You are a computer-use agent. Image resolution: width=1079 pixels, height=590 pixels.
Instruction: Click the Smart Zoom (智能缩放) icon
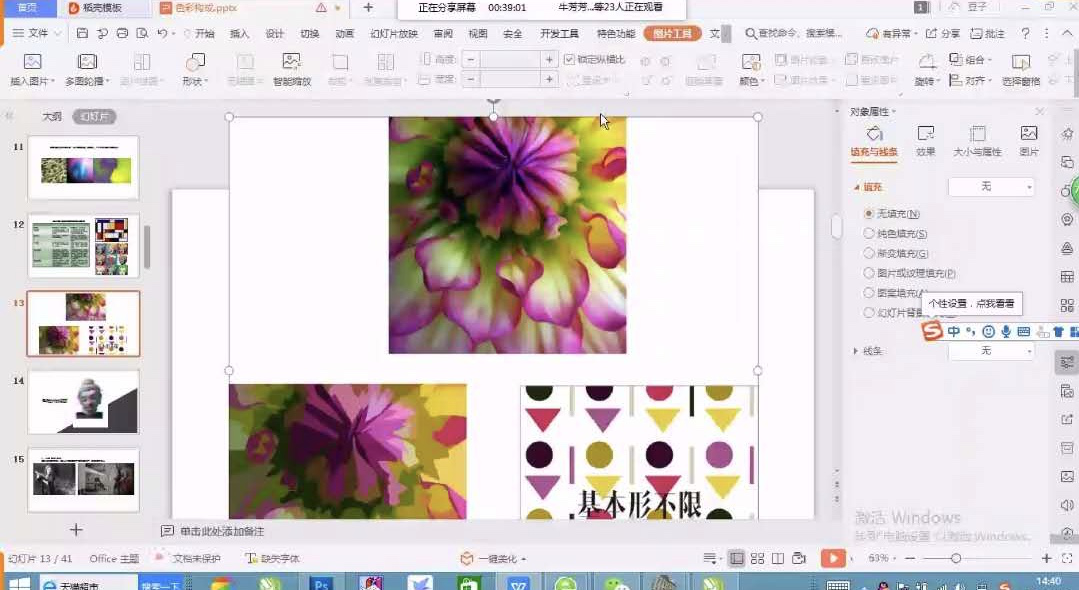point(292,62)
